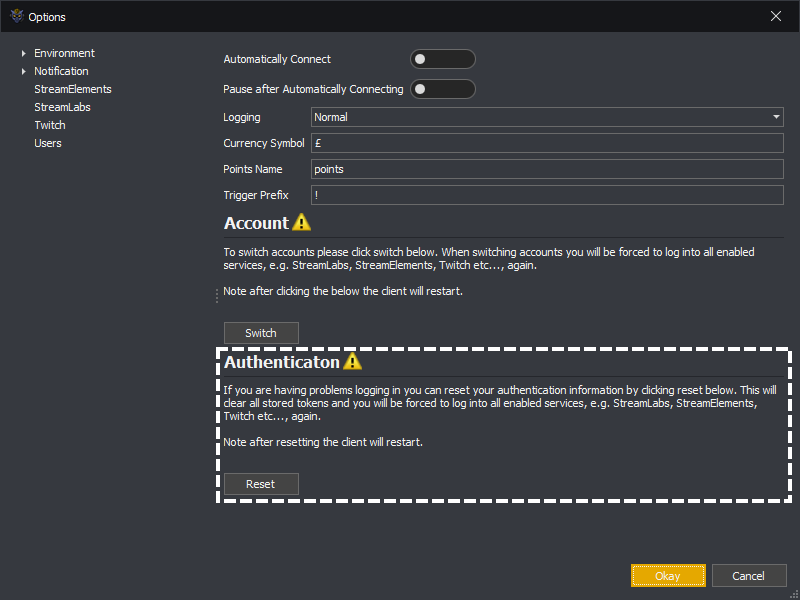
Task: Select Notification in the options tree
Action: pyautogui.click(x=61, y=71)
